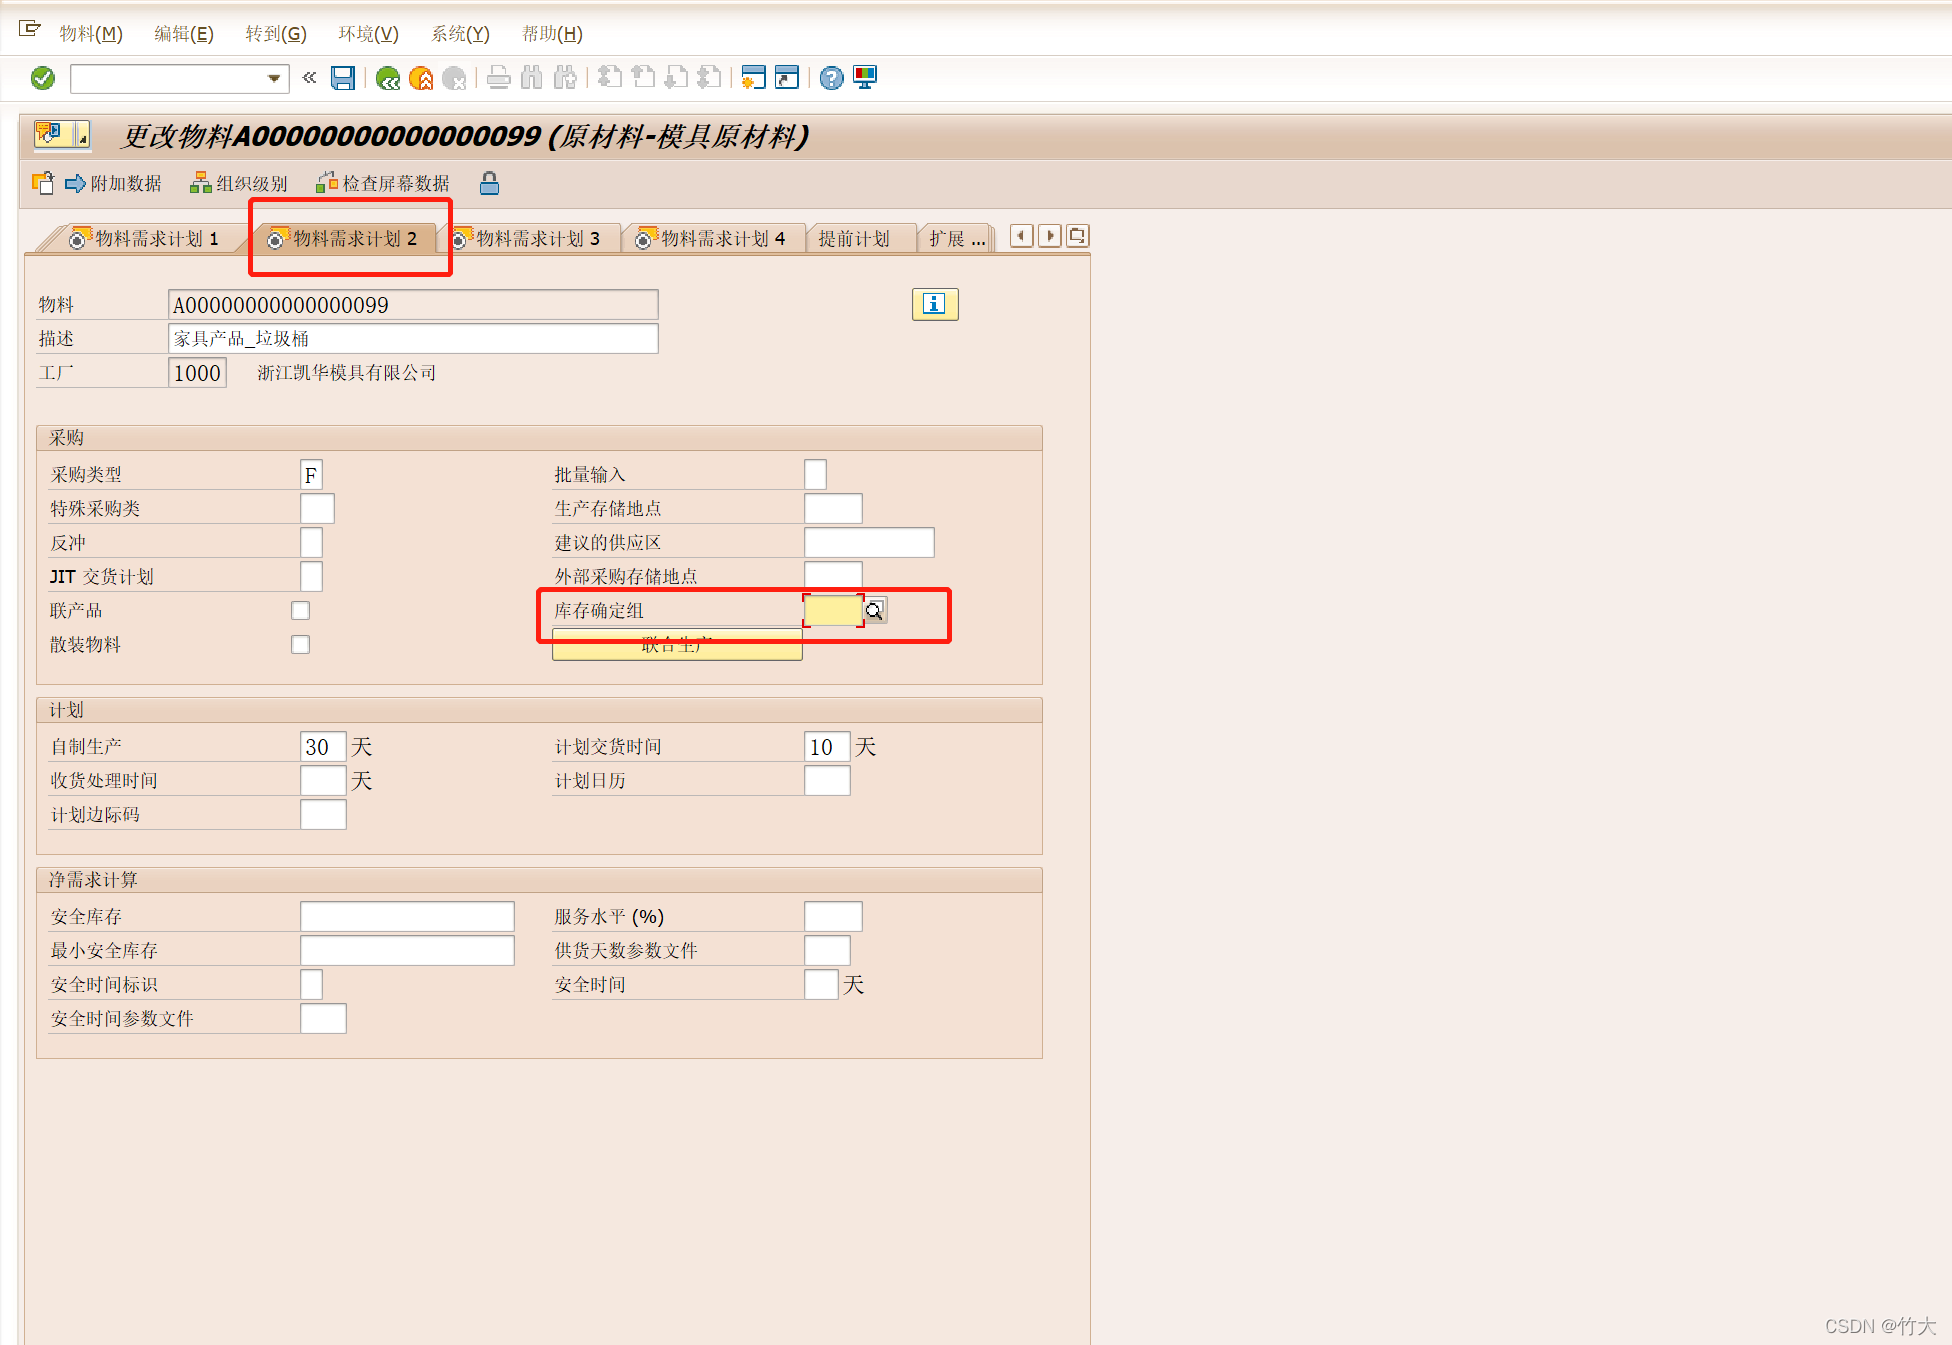This screenshot has width=1952, height=1345.
Task: Click the Print icon in toolbar
Action: click(499, 78)
